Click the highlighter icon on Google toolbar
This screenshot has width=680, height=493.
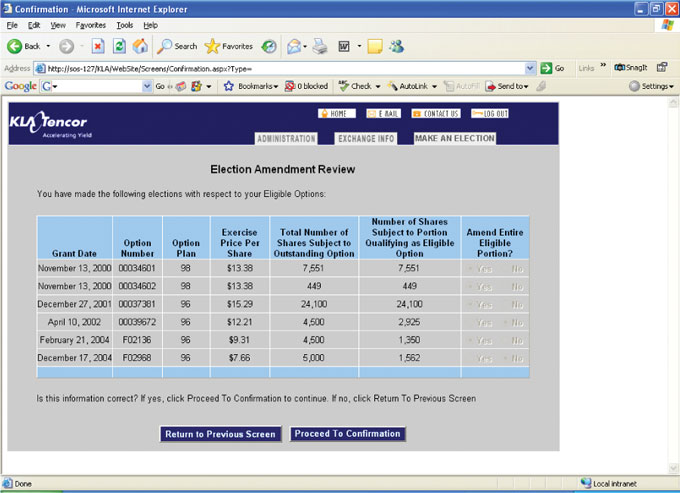[x=541, y=86]
